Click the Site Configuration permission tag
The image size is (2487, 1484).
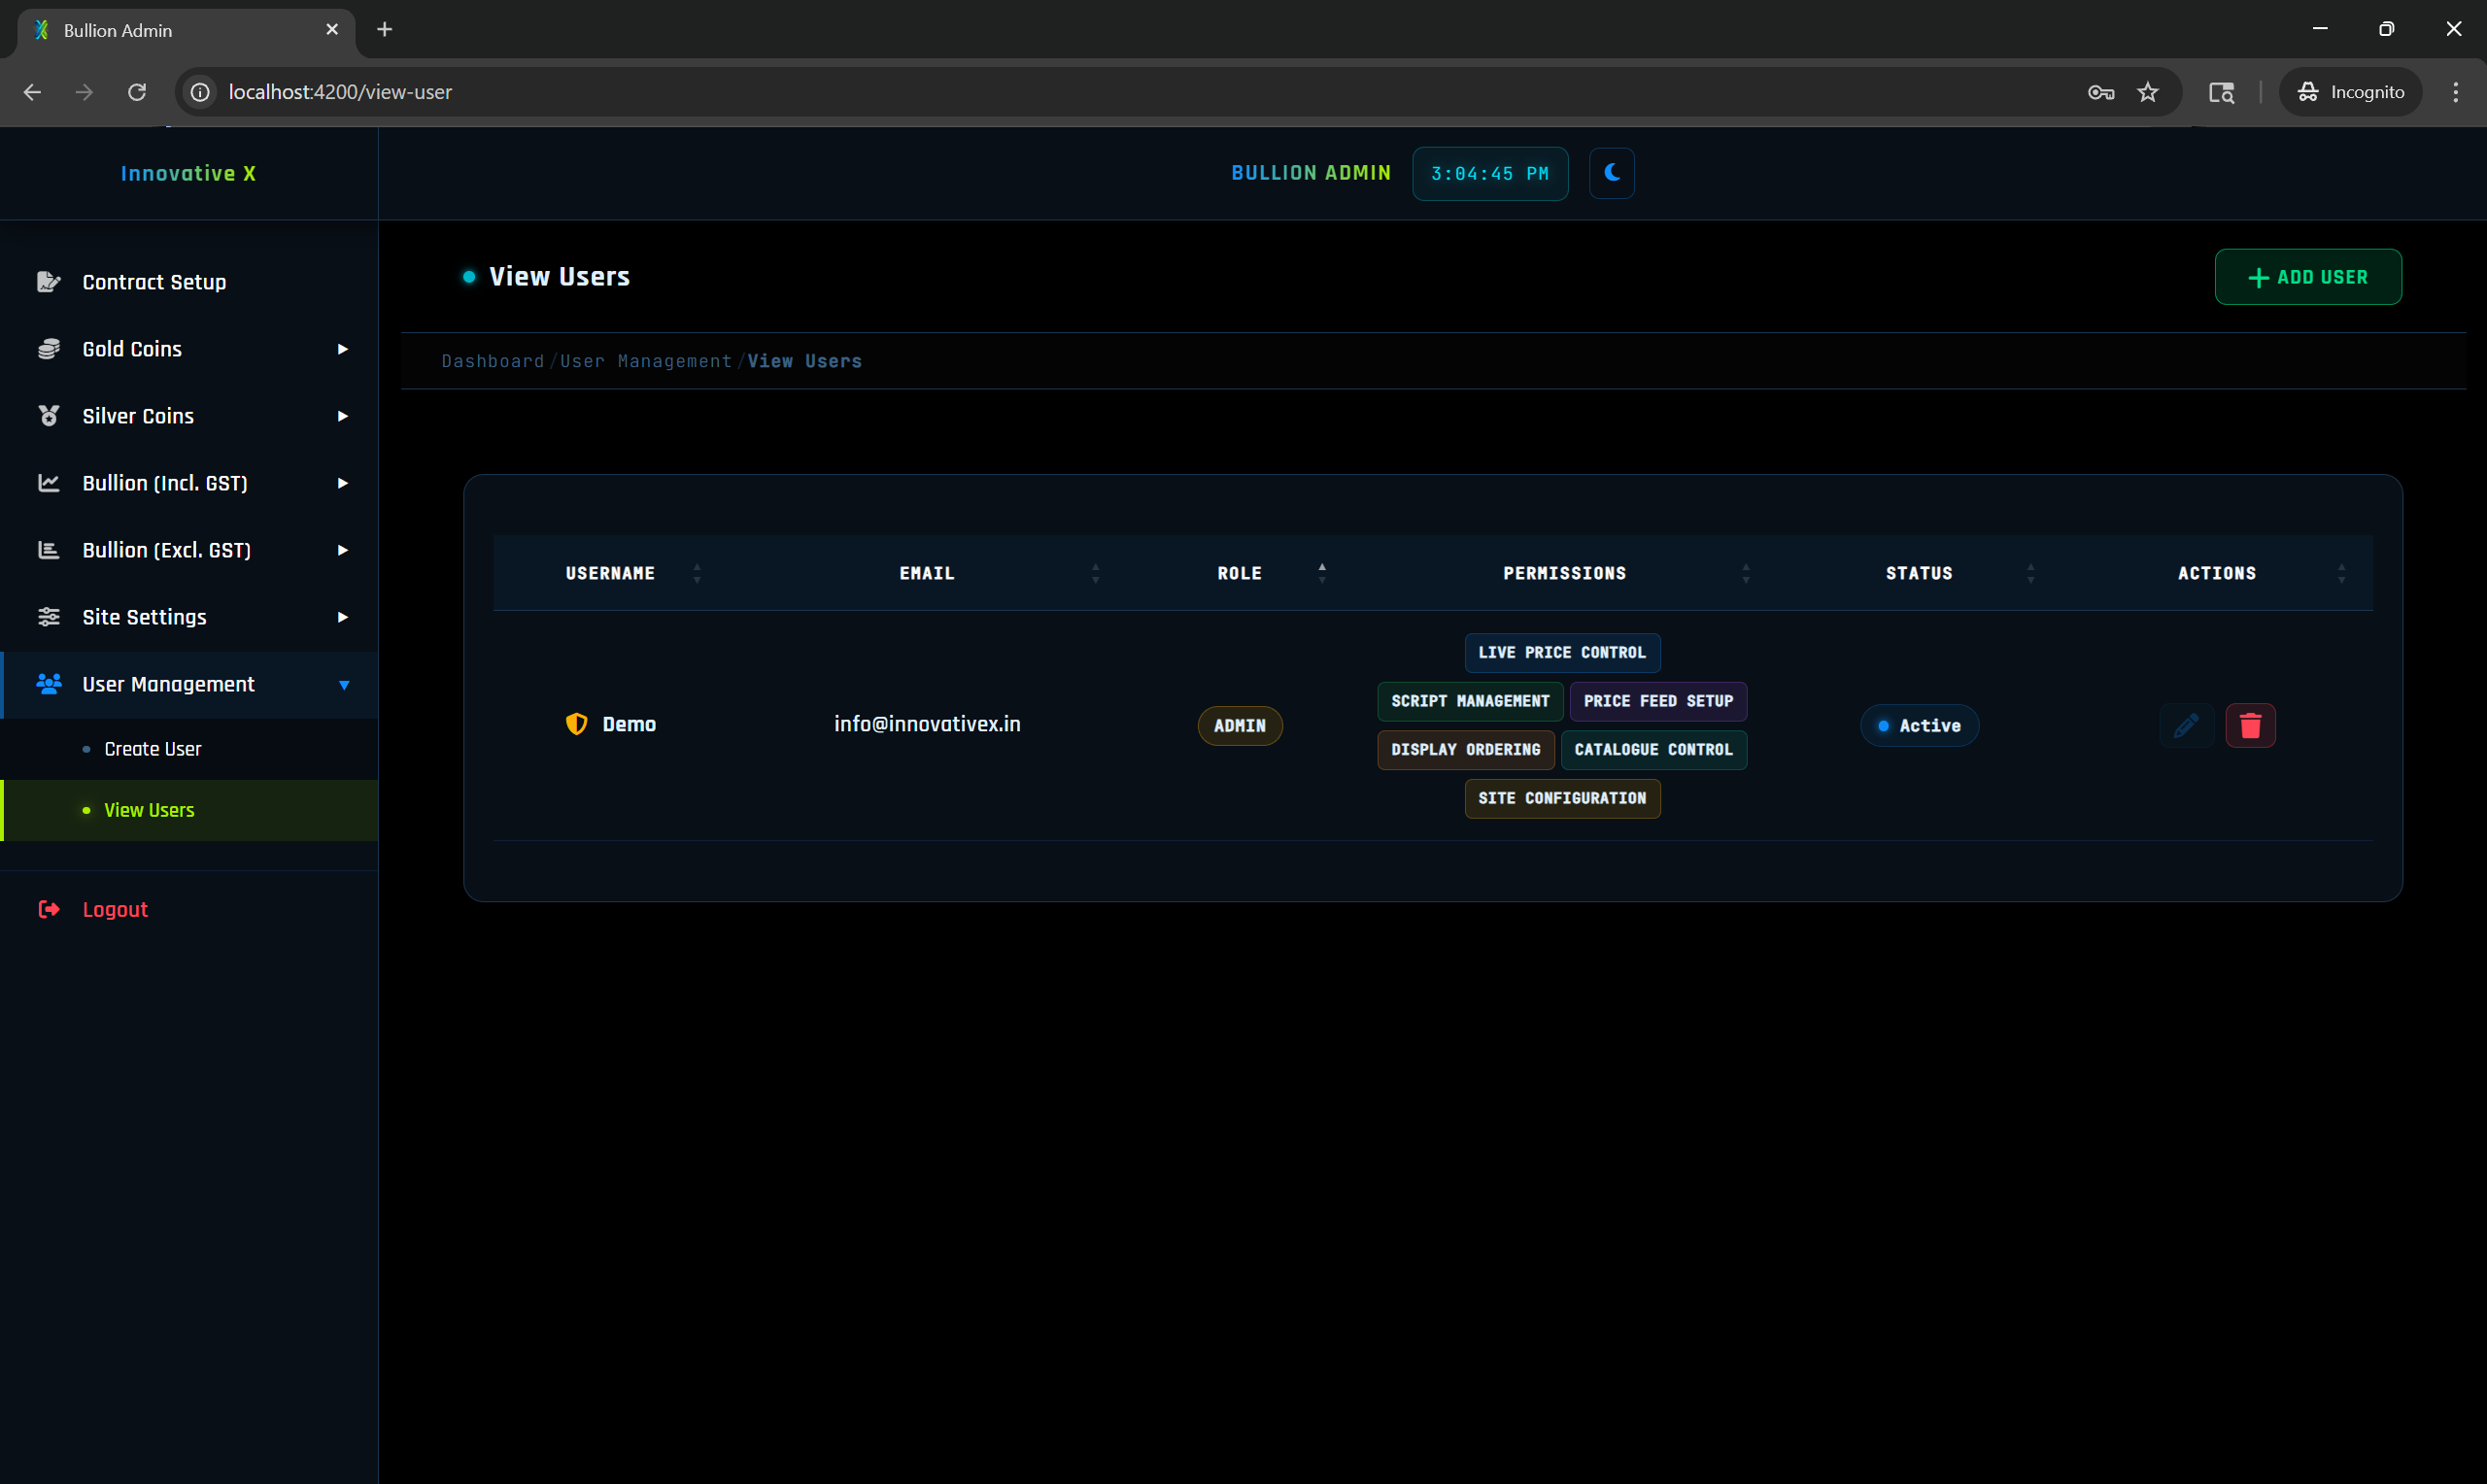point(1562,798)
